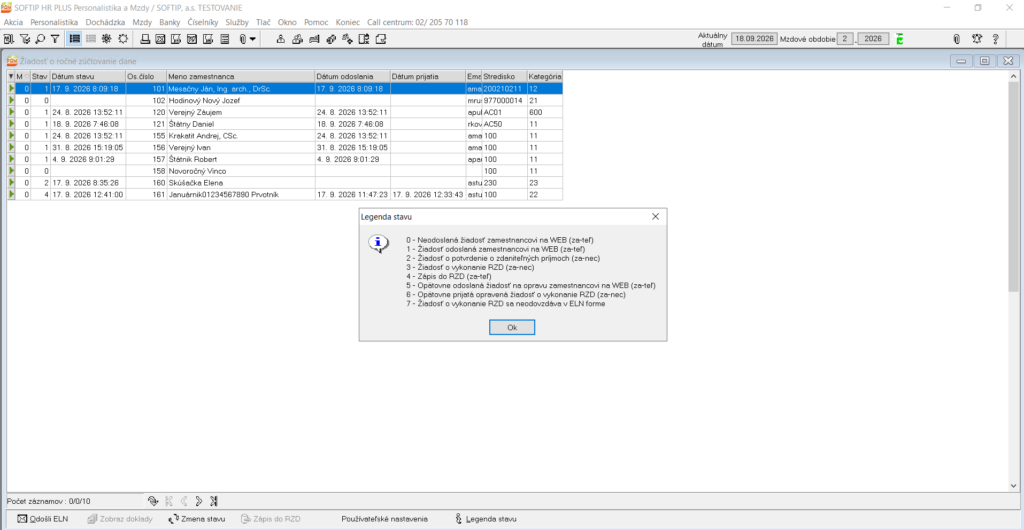The height and width of the screenshot is (530, 1024).
Task: Click the single person icon
Action: click(280, 39)
